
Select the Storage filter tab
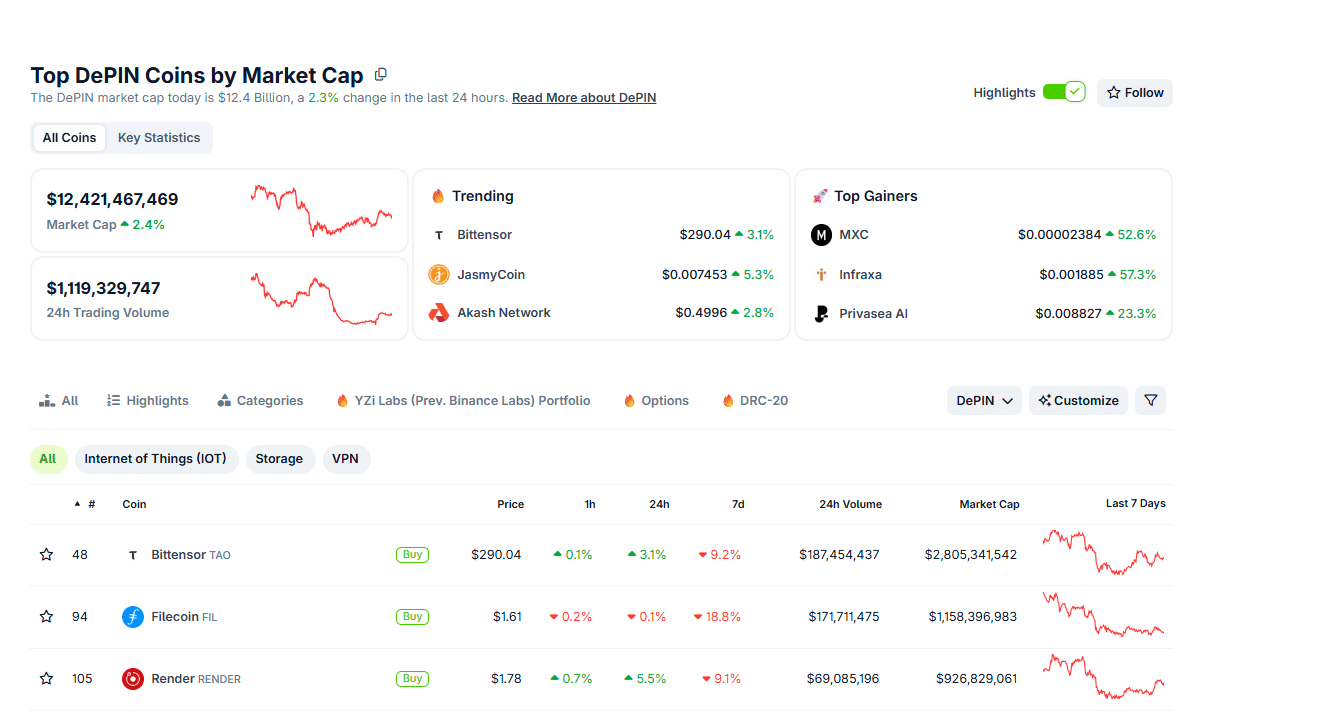coord(280,458)
